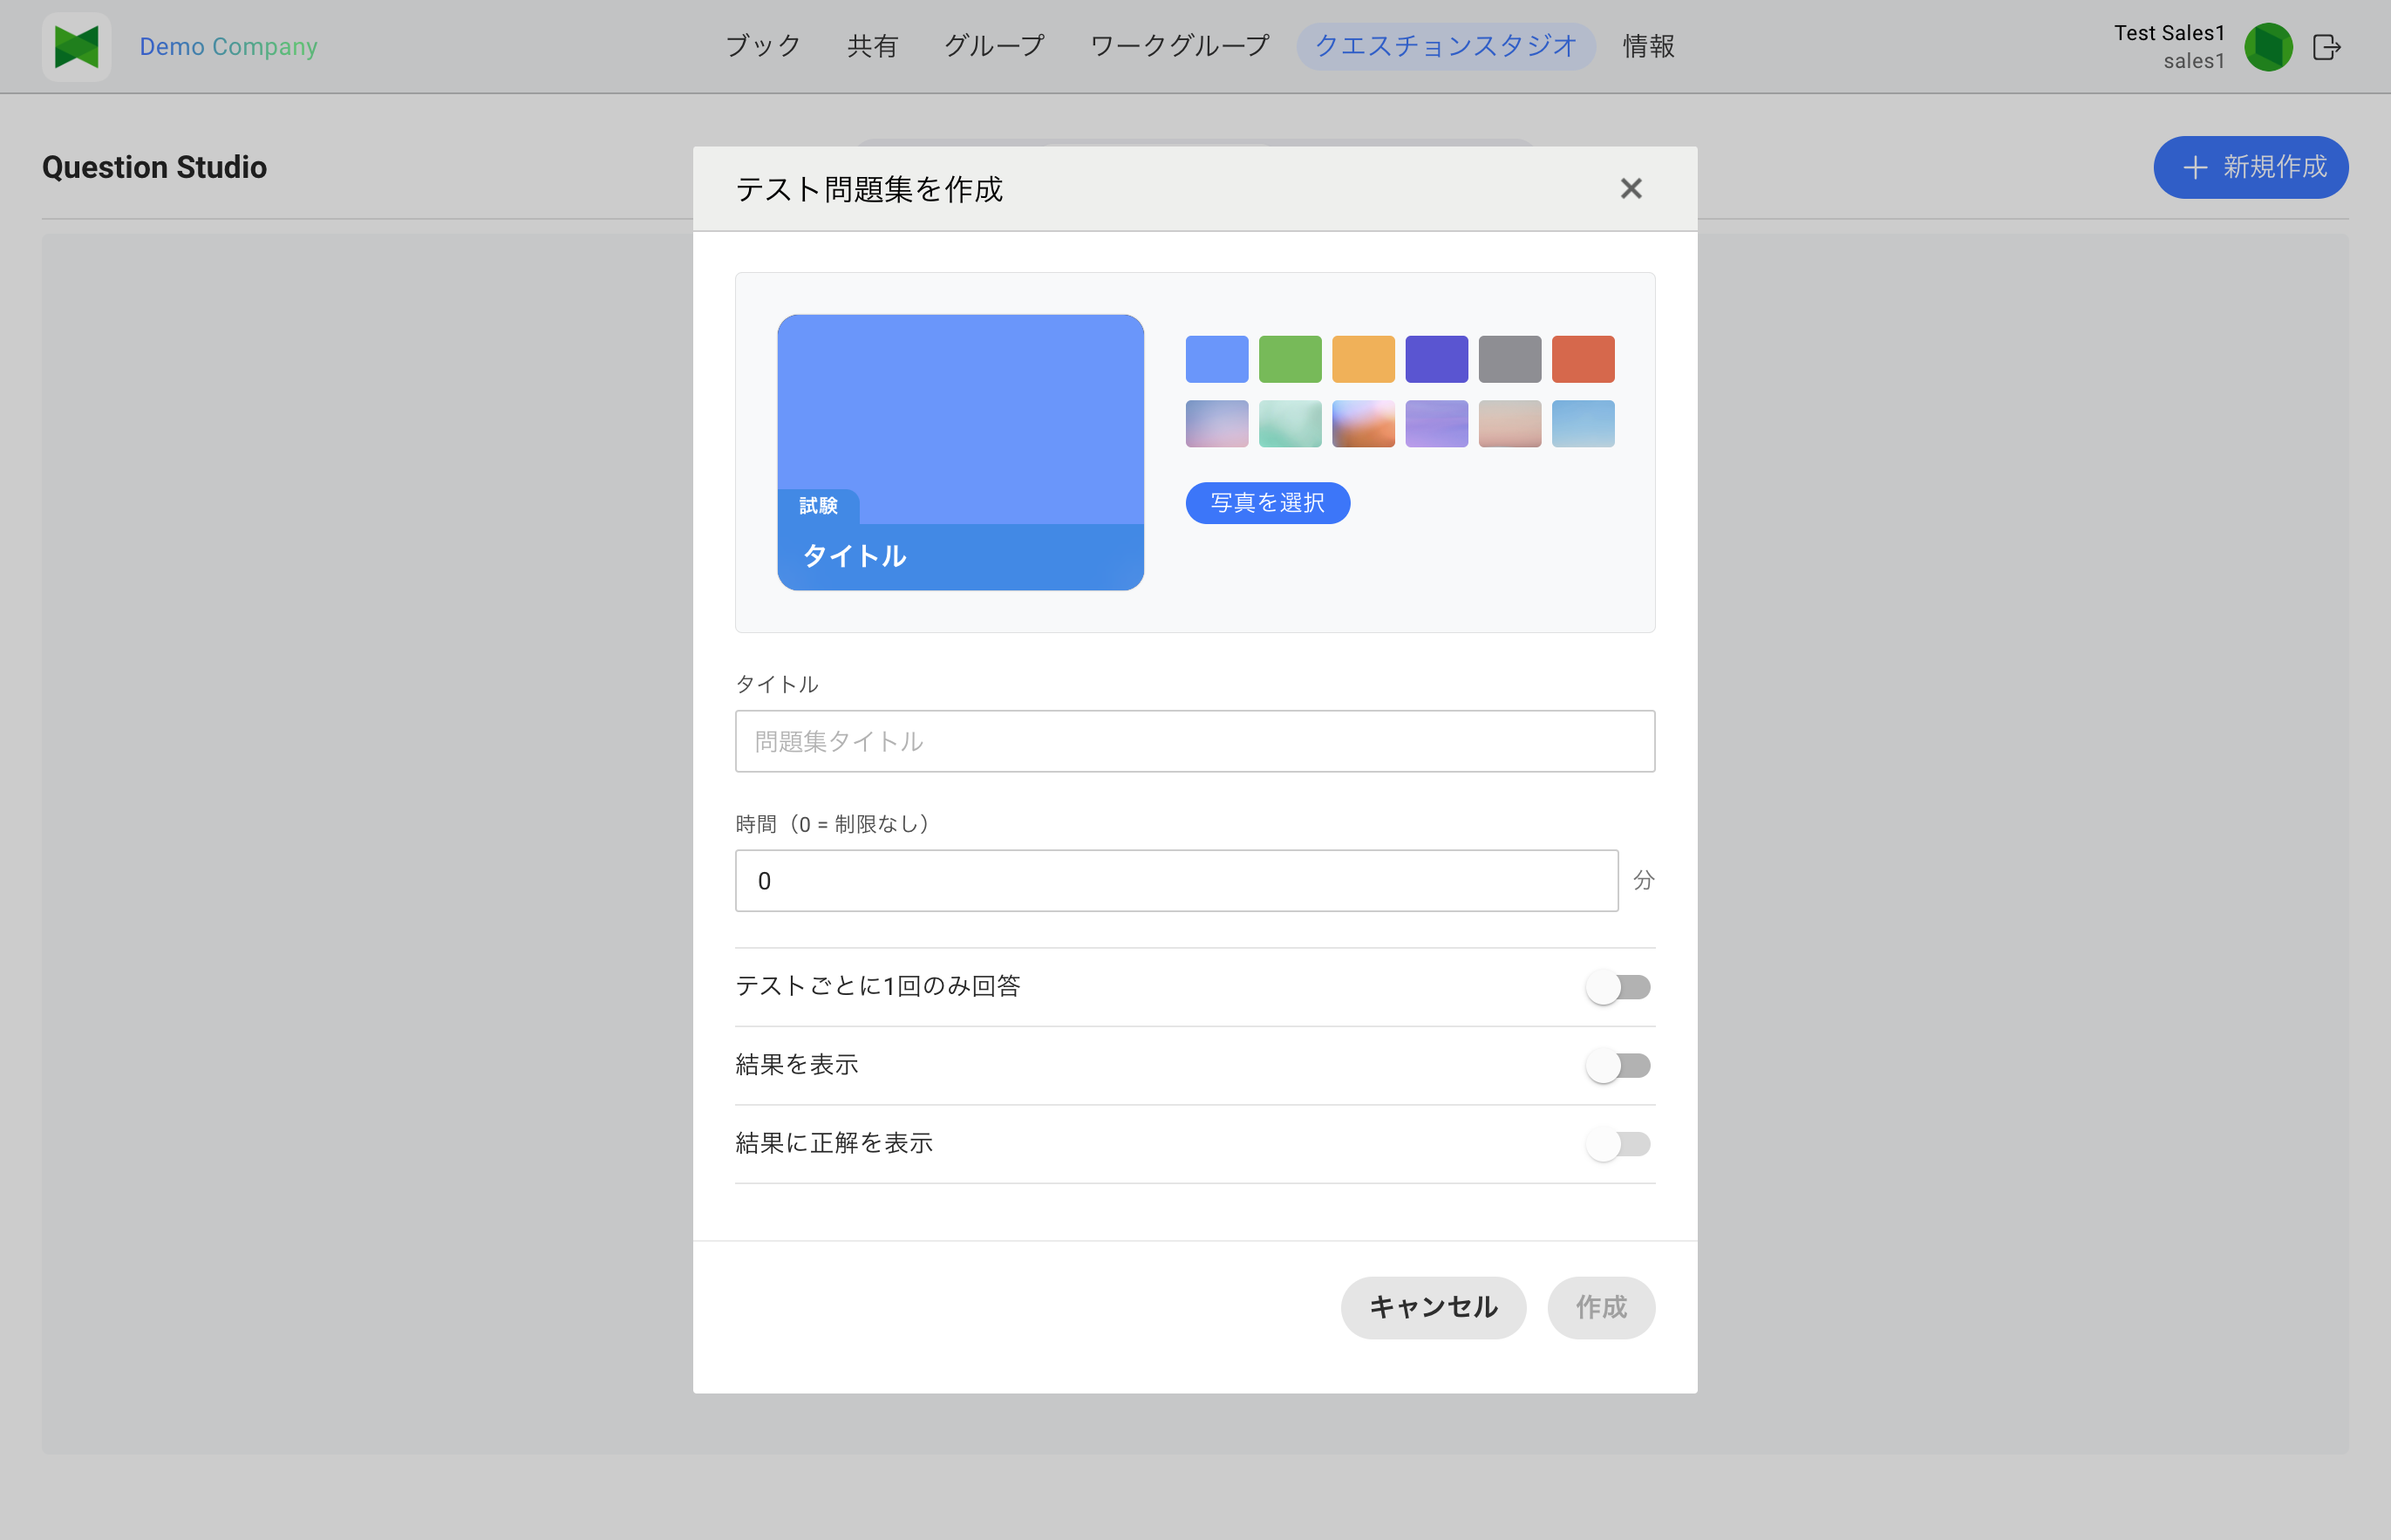2391x1540 pixels.
Task: Choose the lavender gradient swatch
Action: [1436, 424]
